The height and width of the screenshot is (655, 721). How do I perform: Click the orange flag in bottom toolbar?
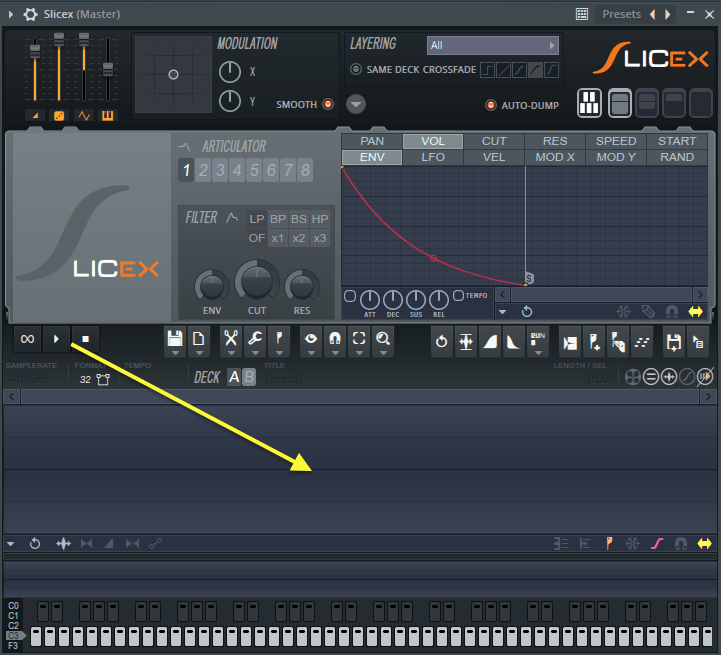tap(609, 544)
